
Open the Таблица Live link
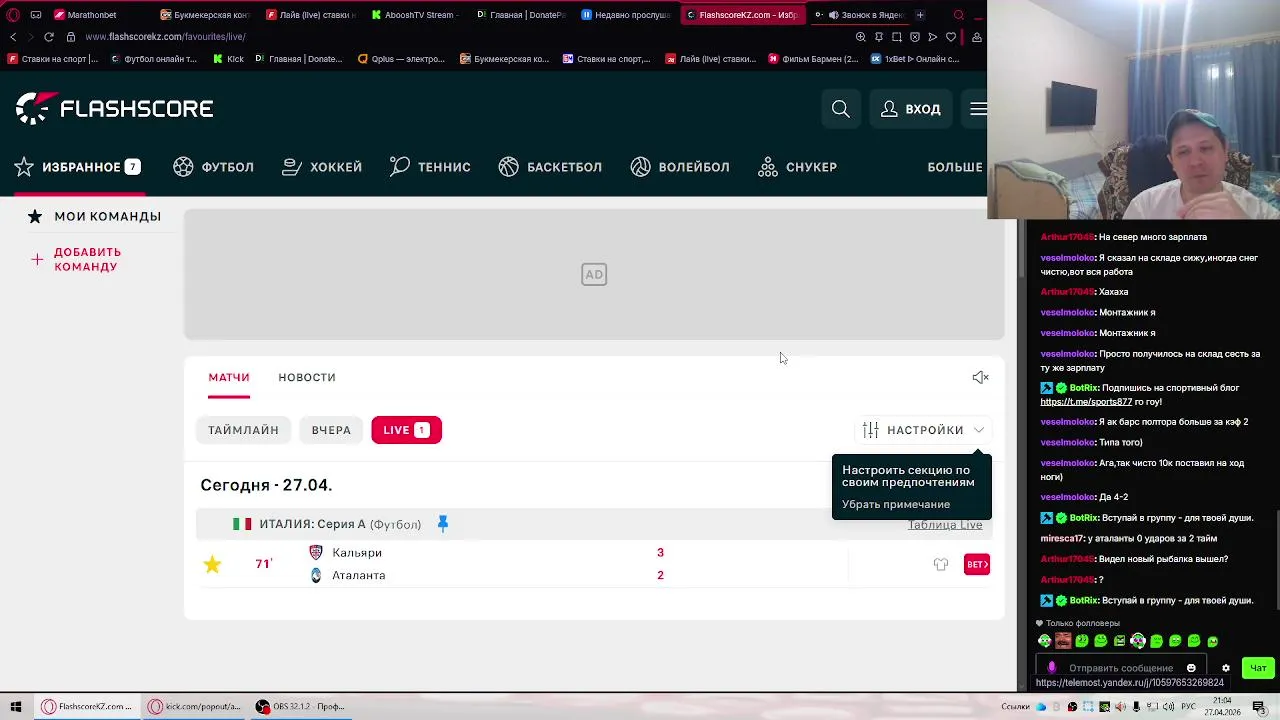click(945, 525)
